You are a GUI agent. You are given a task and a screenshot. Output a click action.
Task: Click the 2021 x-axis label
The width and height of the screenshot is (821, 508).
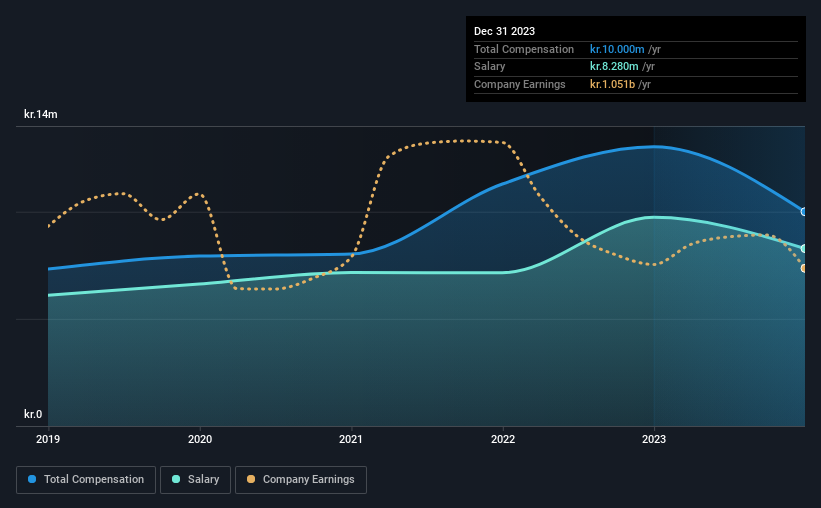[x=351, y=439]
